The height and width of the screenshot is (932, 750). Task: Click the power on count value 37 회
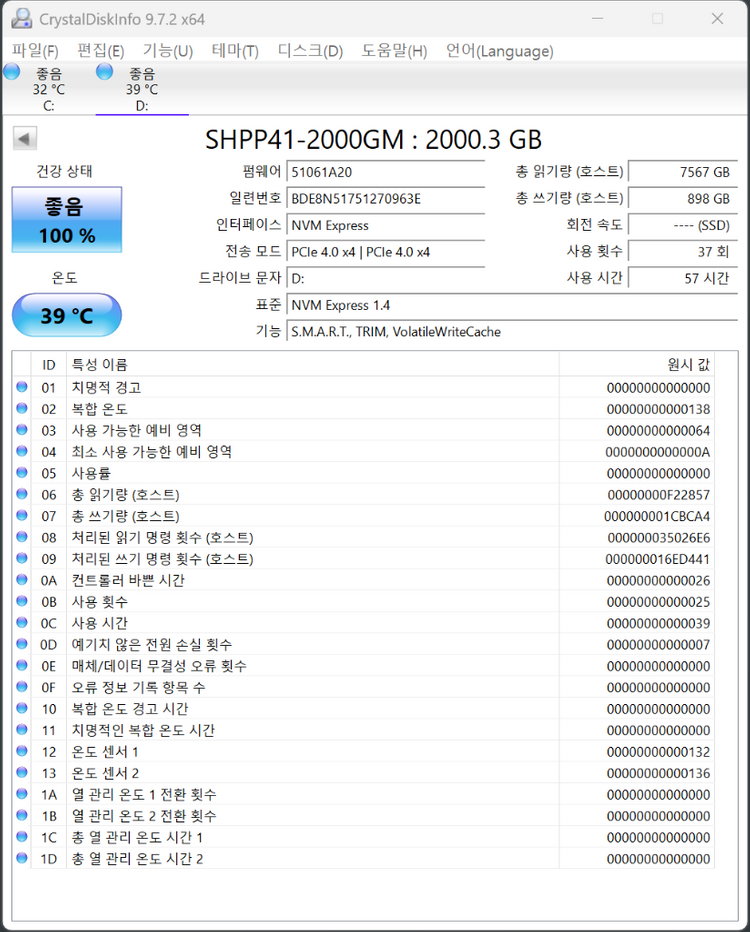click(x=683, y=252)
